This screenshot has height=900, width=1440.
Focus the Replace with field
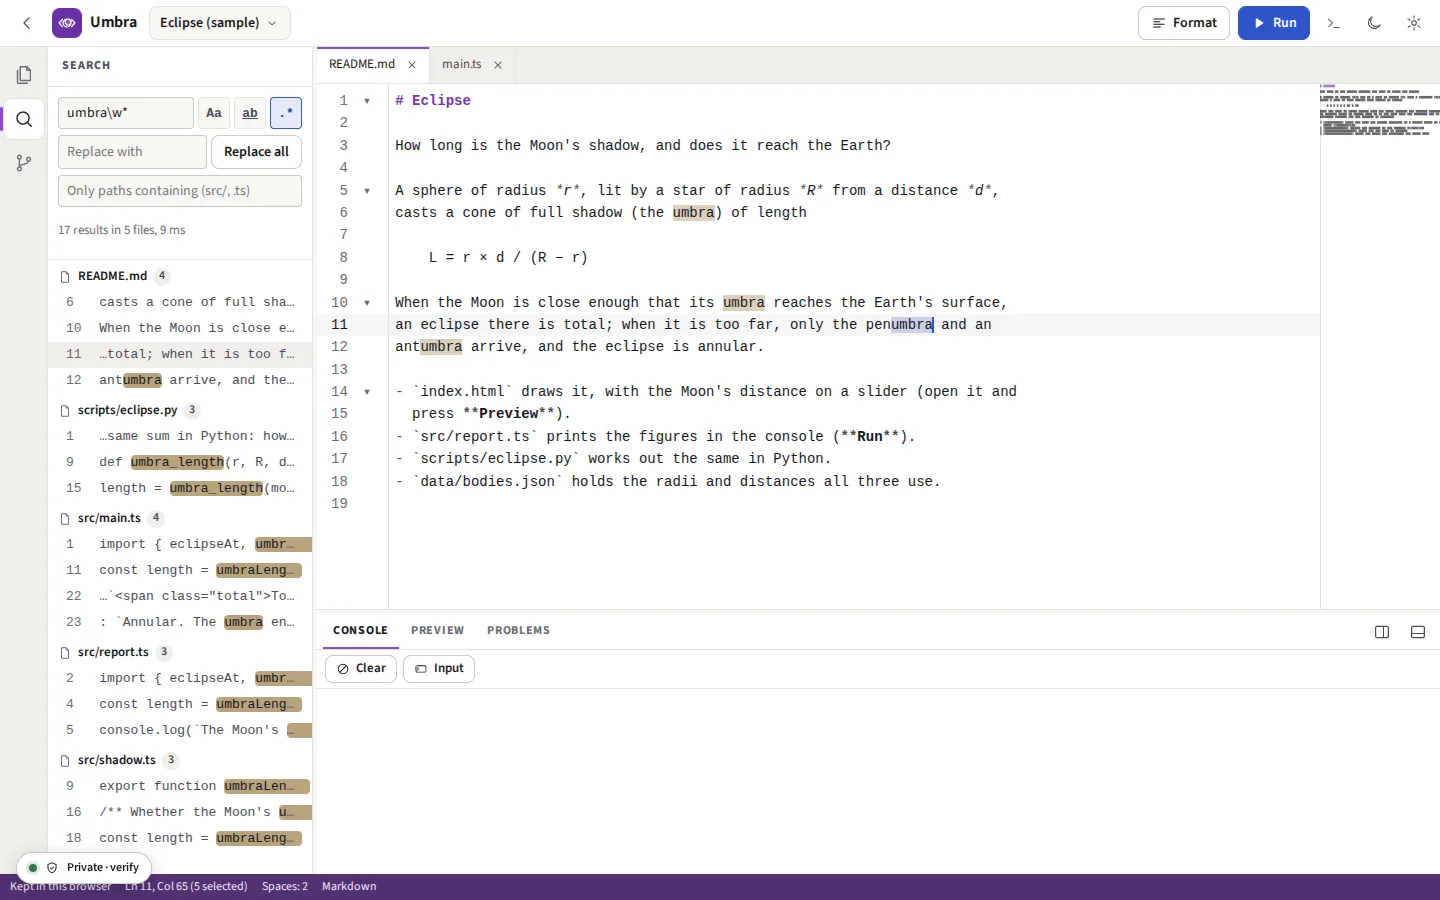point(132,152)
